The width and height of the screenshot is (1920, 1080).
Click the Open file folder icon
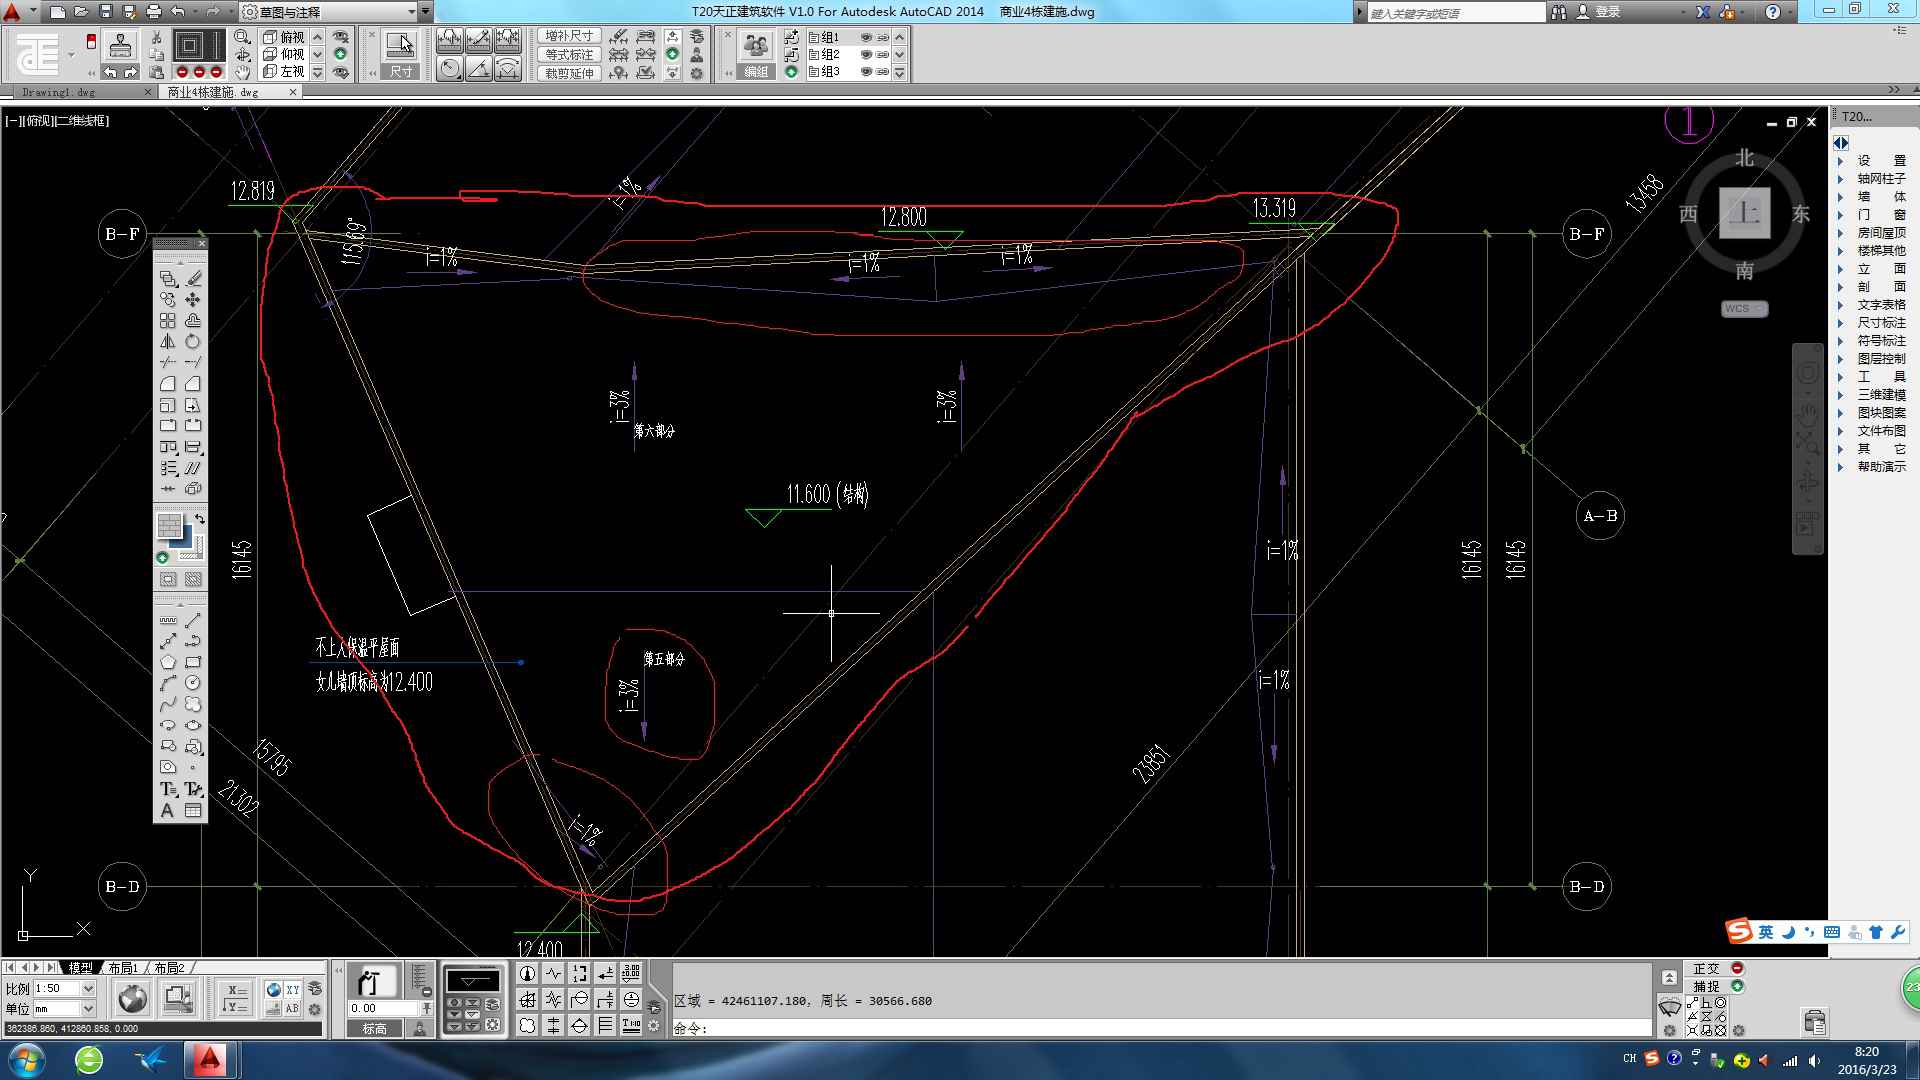82,12
